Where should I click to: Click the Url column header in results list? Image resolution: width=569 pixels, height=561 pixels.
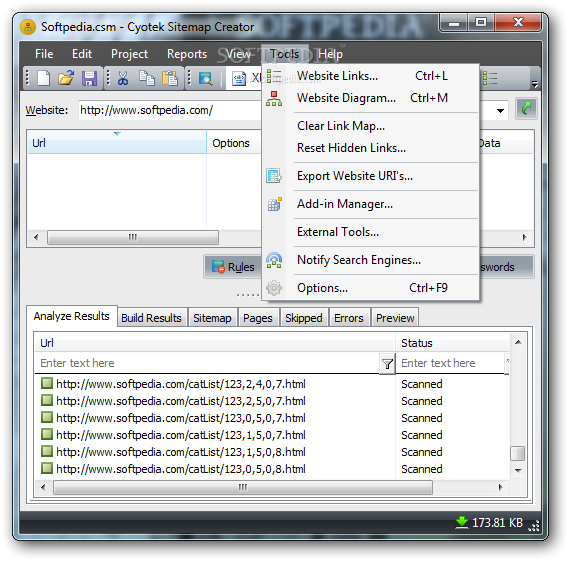pyautogui.click(x=215, y=343)
